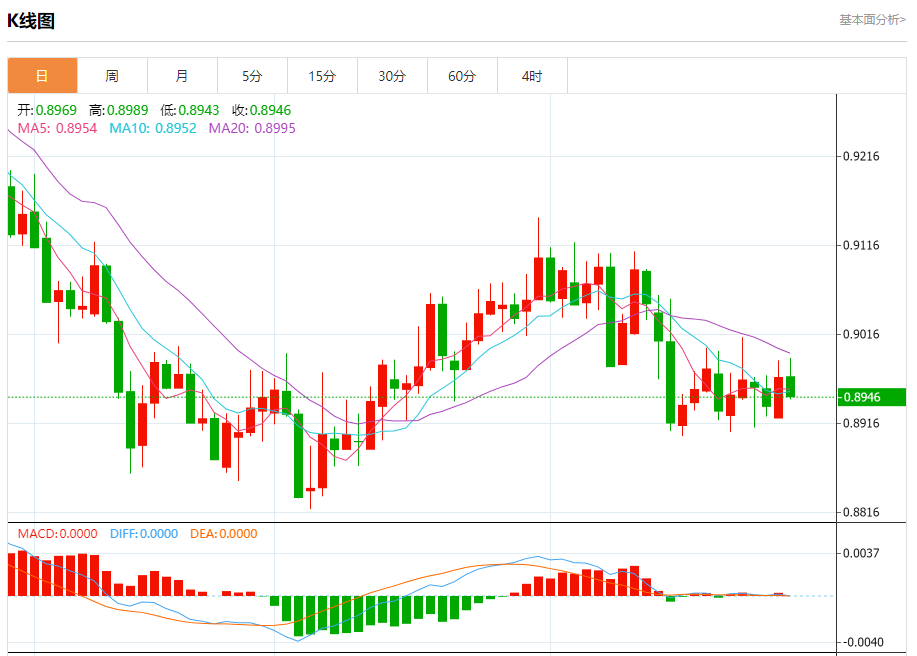
Task: Click the DEA:0.0000 indicator label
Action: 223,534
